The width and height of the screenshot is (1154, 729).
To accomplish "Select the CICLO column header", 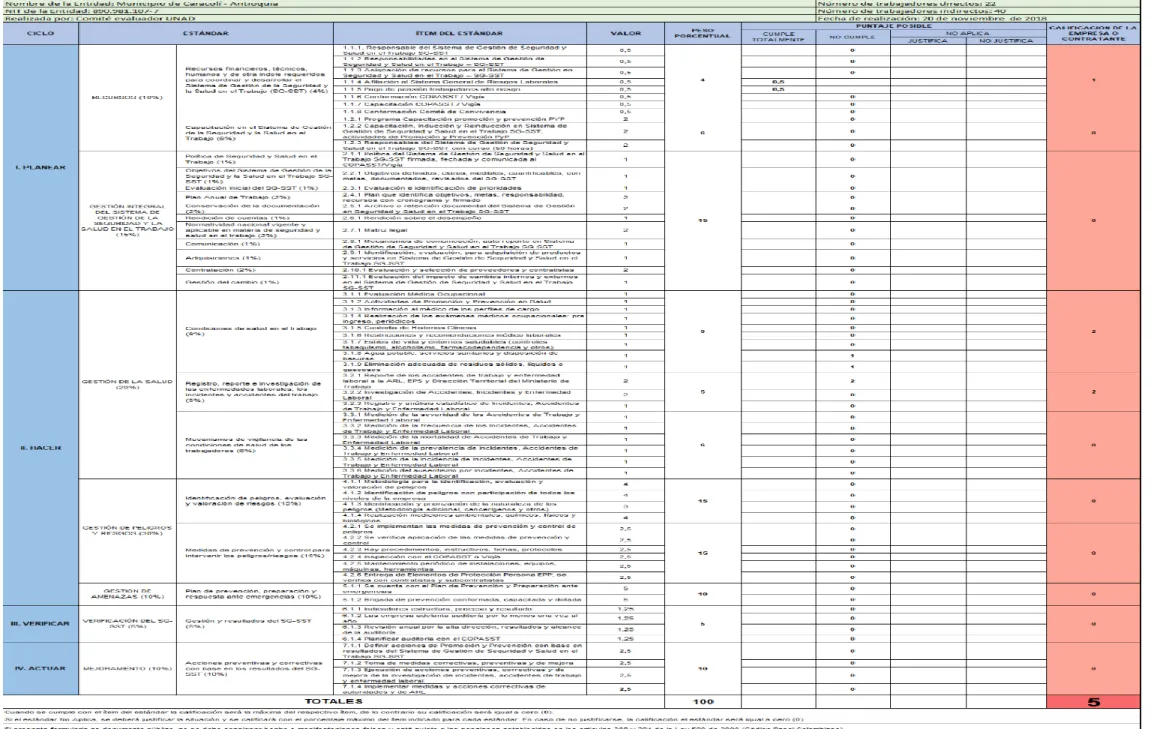I will pos(40,33).
